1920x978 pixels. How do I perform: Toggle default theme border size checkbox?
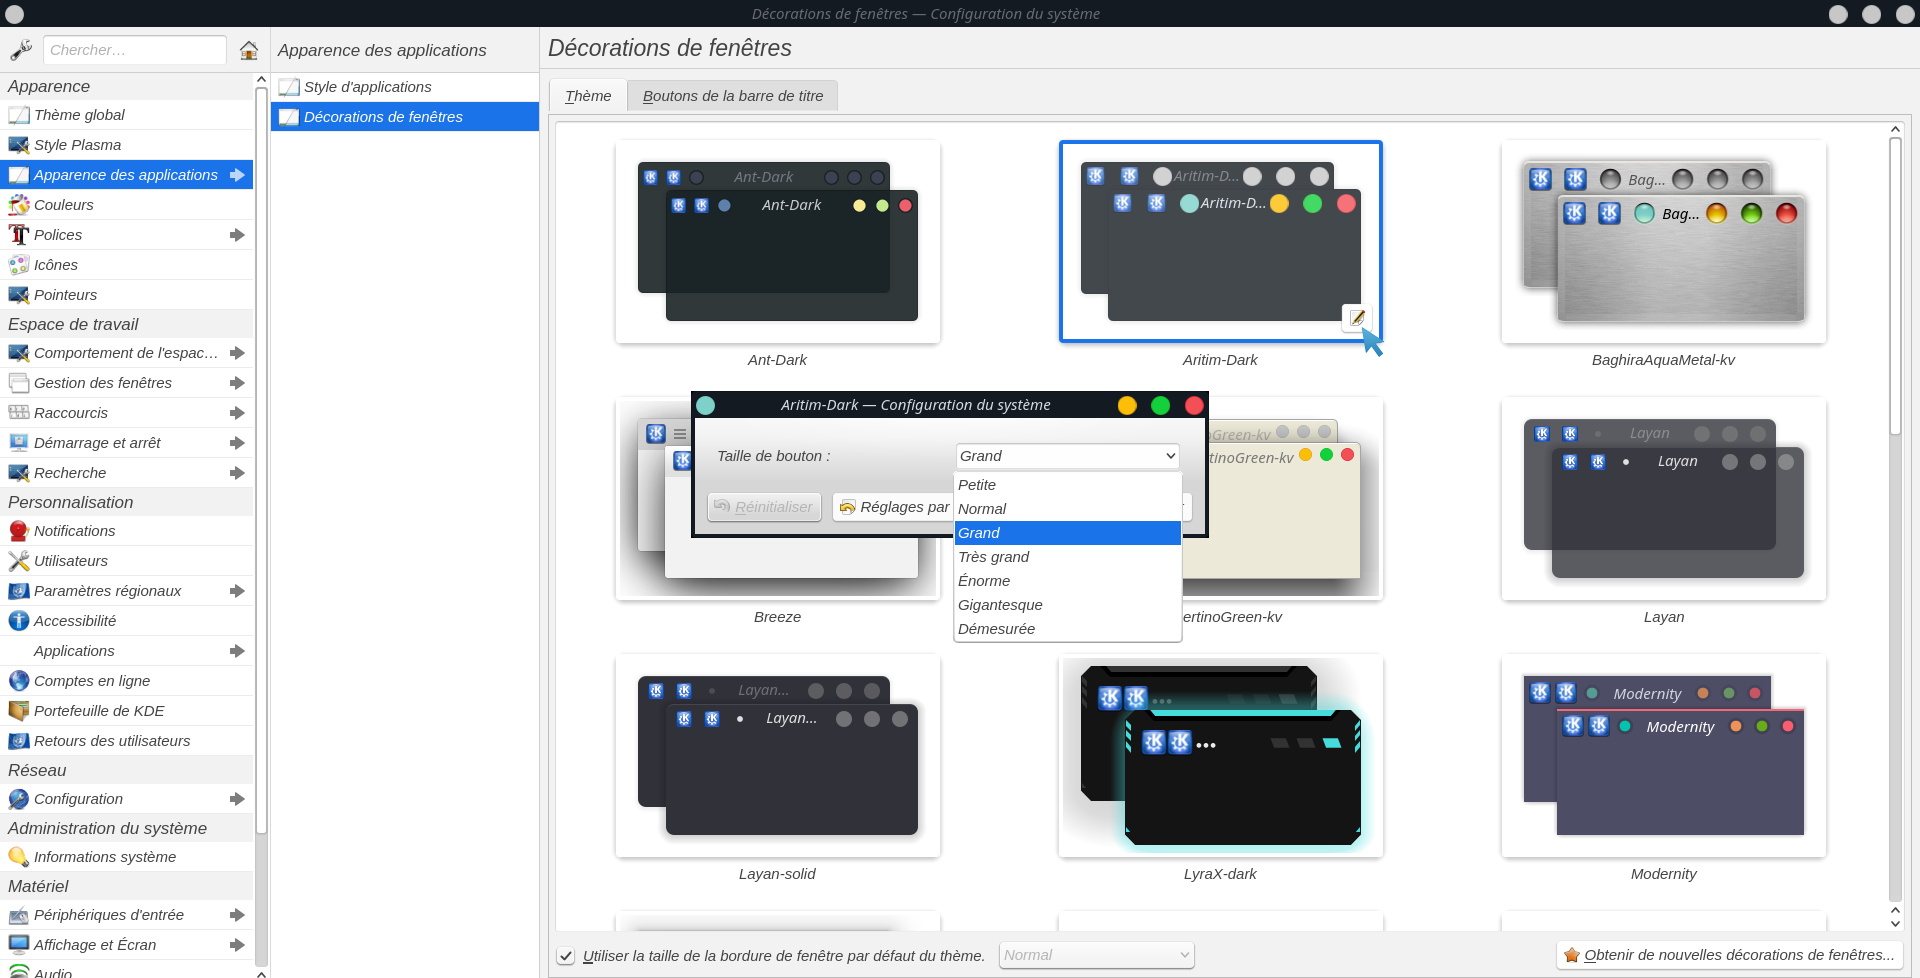566,956
